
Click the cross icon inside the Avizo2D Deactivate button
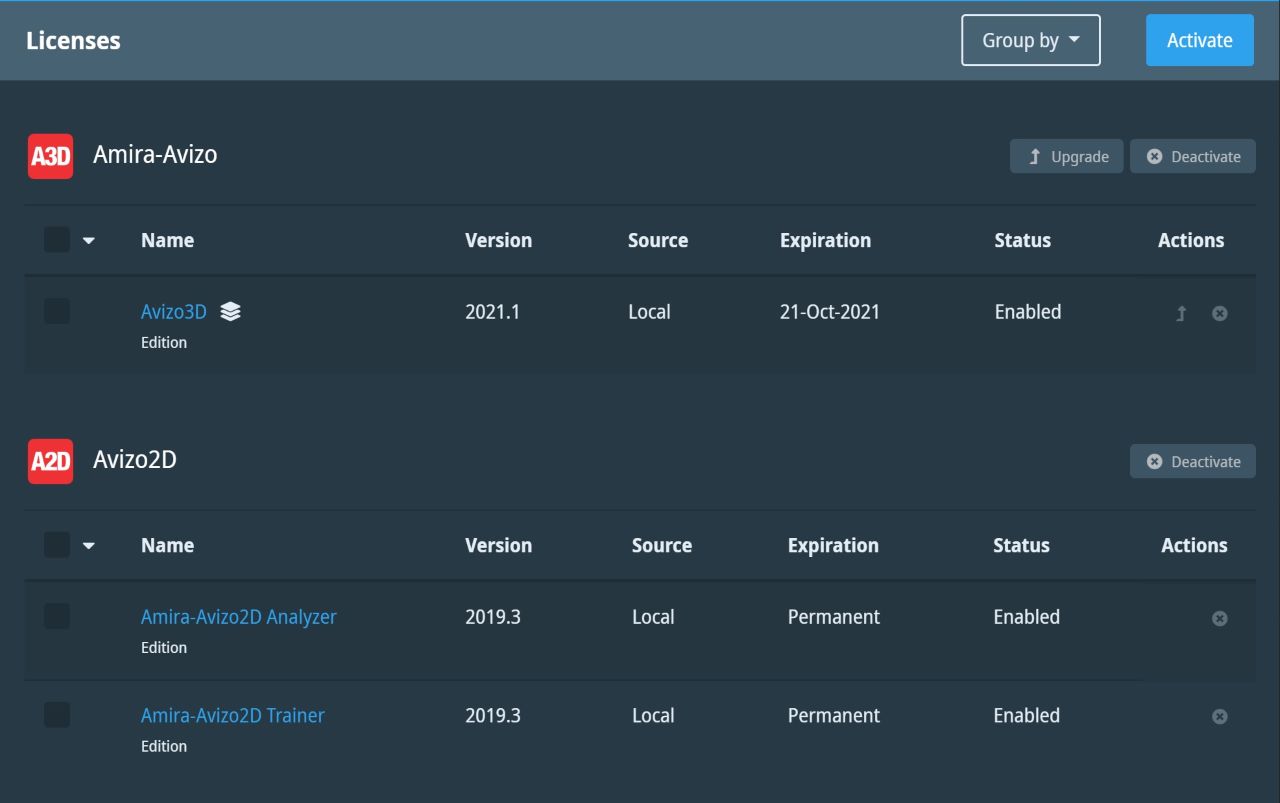coord(1155,461)
